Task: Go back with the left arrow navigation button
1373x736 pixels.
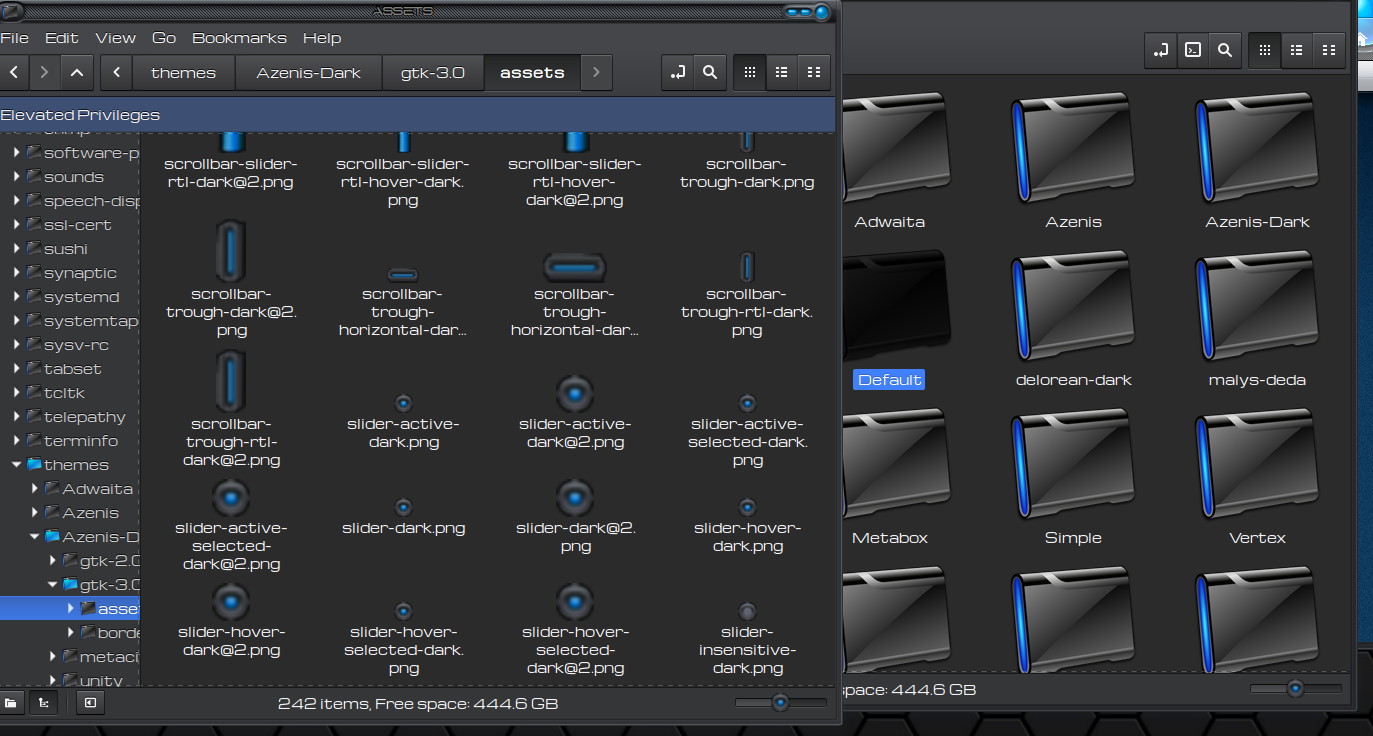Action: pos(14,72)
